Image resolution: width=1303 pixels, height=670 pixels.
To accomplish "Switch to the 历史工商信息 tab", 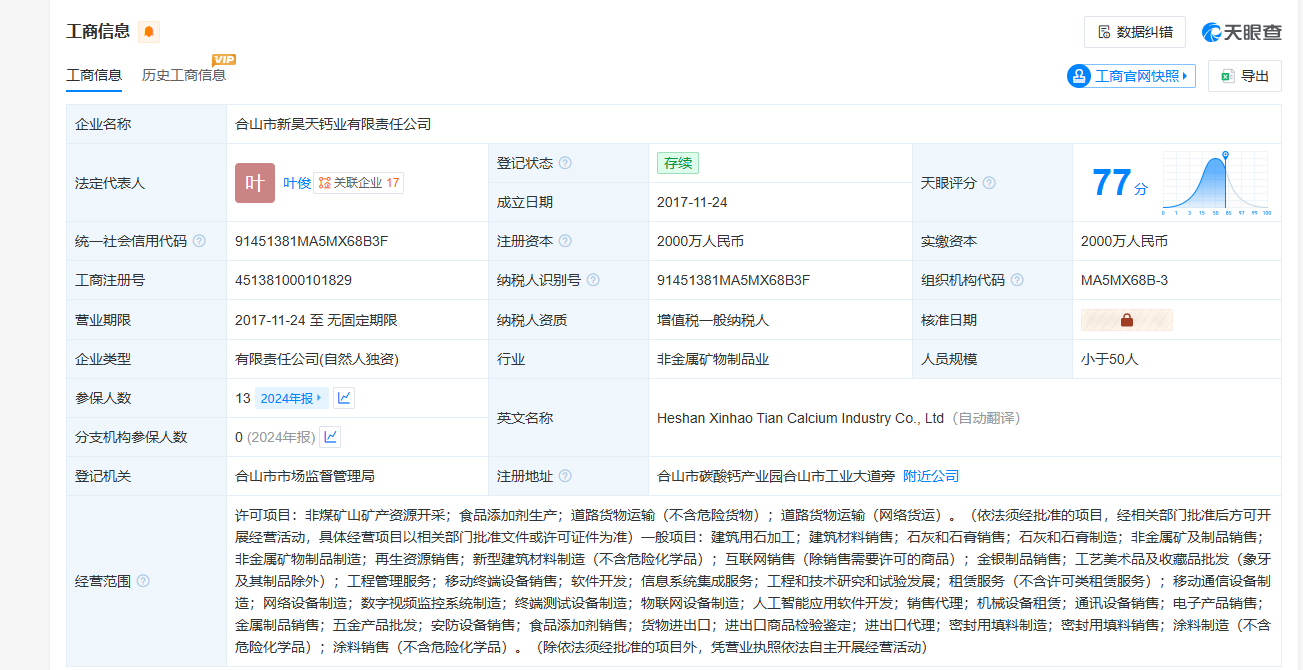I will point(184,75).
